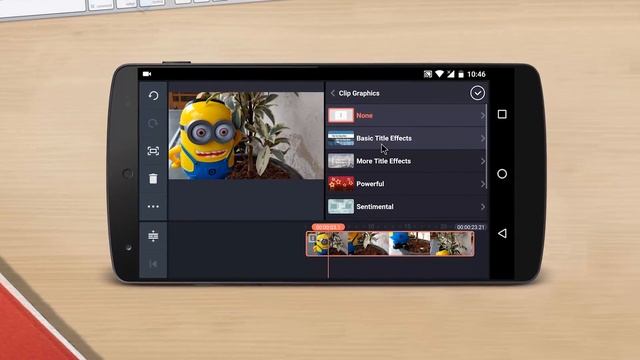Expand chevron on None row

[482, 116]
